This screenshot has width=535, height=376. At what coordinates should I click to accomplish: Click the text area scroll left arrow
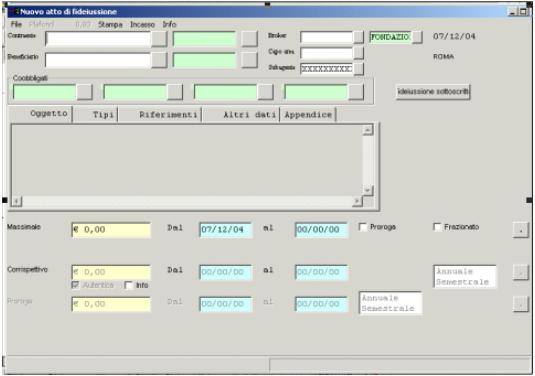pyautogui.click(x=16, y=201)
